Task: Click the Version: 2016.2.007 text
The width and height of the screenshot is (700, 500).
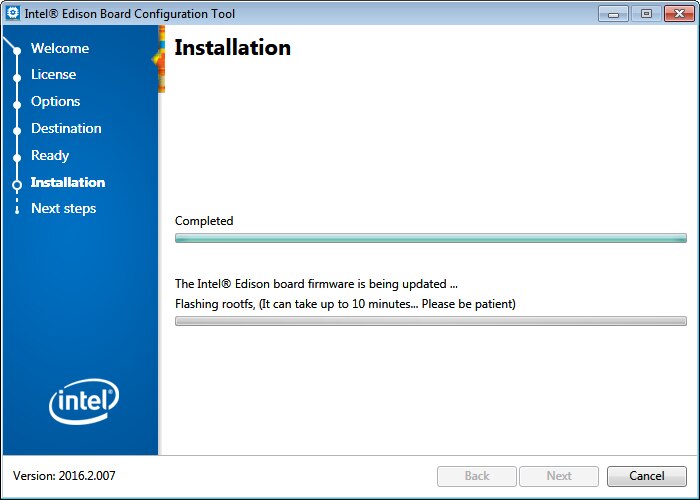Action: tap(64, 476)
